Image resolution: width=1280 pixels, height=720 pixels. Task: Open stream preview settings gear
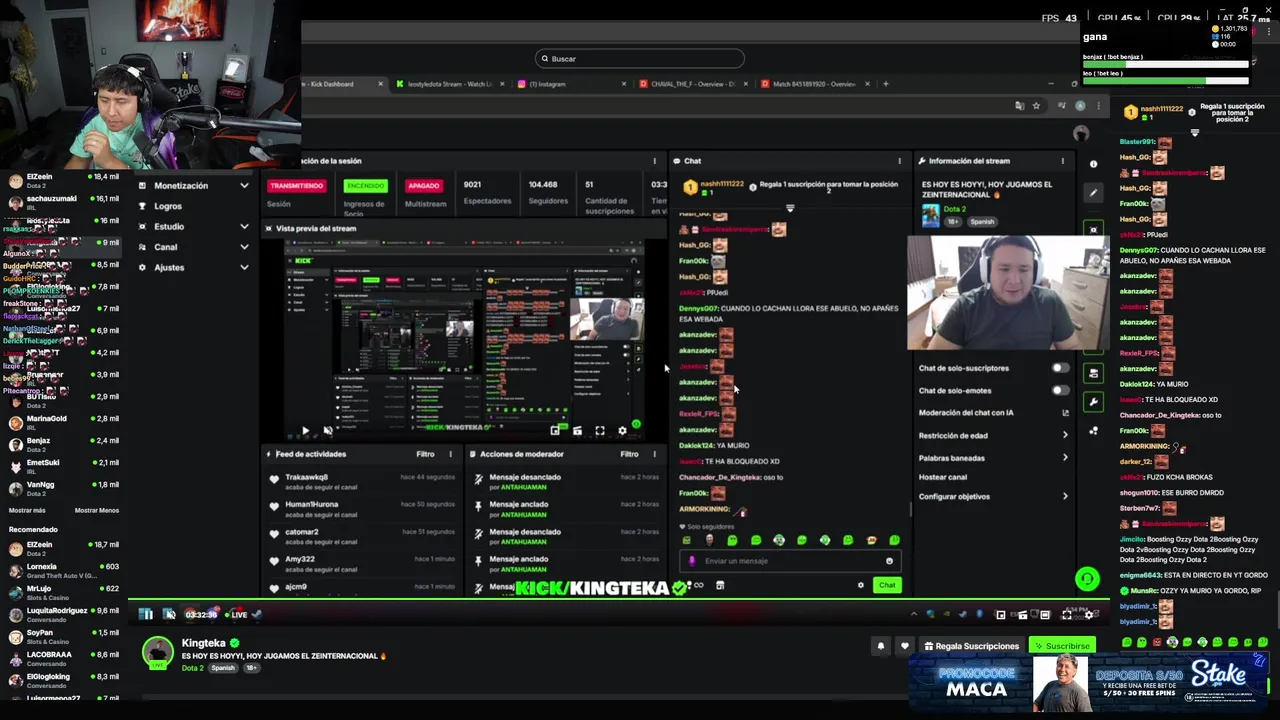click(x=622, y=431)
